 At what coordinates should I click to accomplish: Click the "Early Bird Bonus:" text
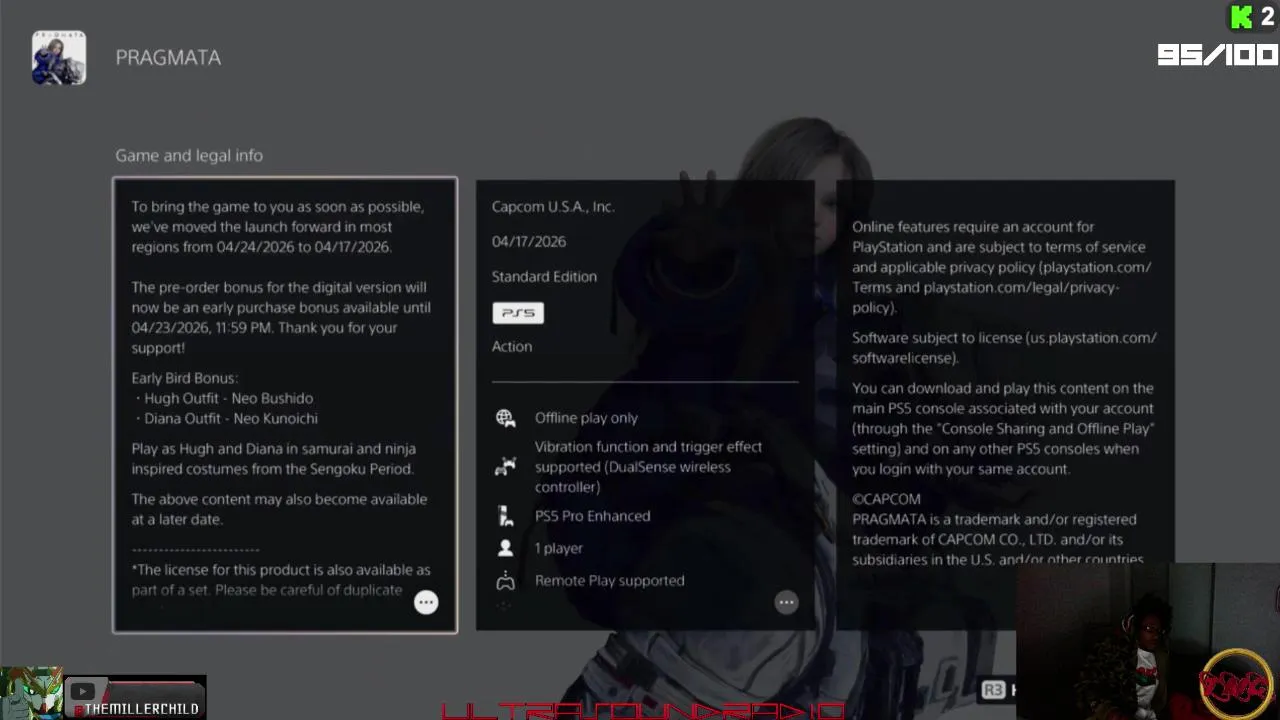tap(185, 378)
